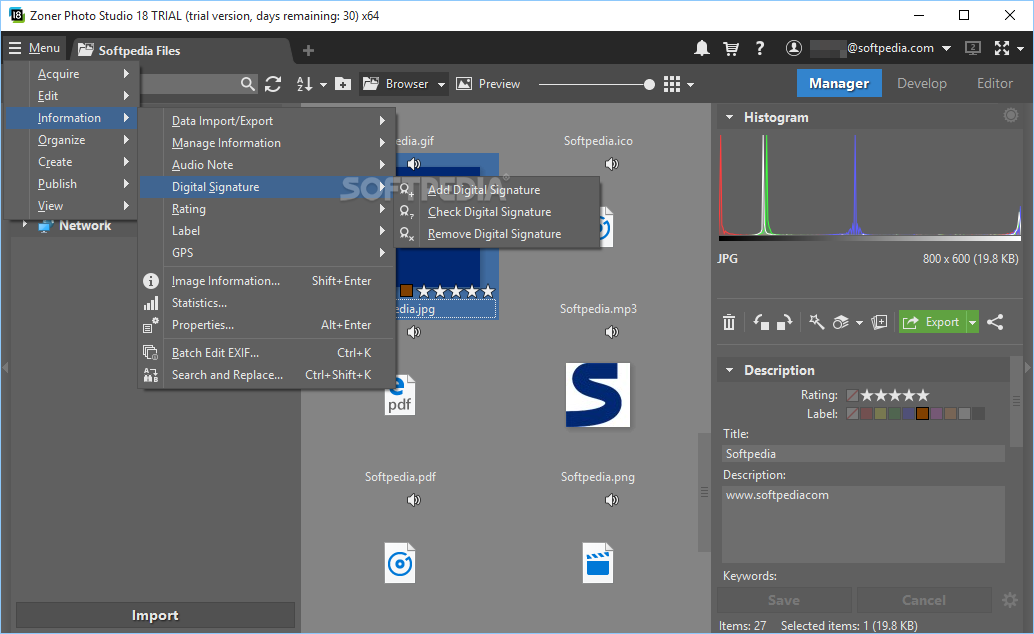The width and height of the screenshot is (1034, 634).
Task: Create a new folder with plus icon
Action: 343,84
